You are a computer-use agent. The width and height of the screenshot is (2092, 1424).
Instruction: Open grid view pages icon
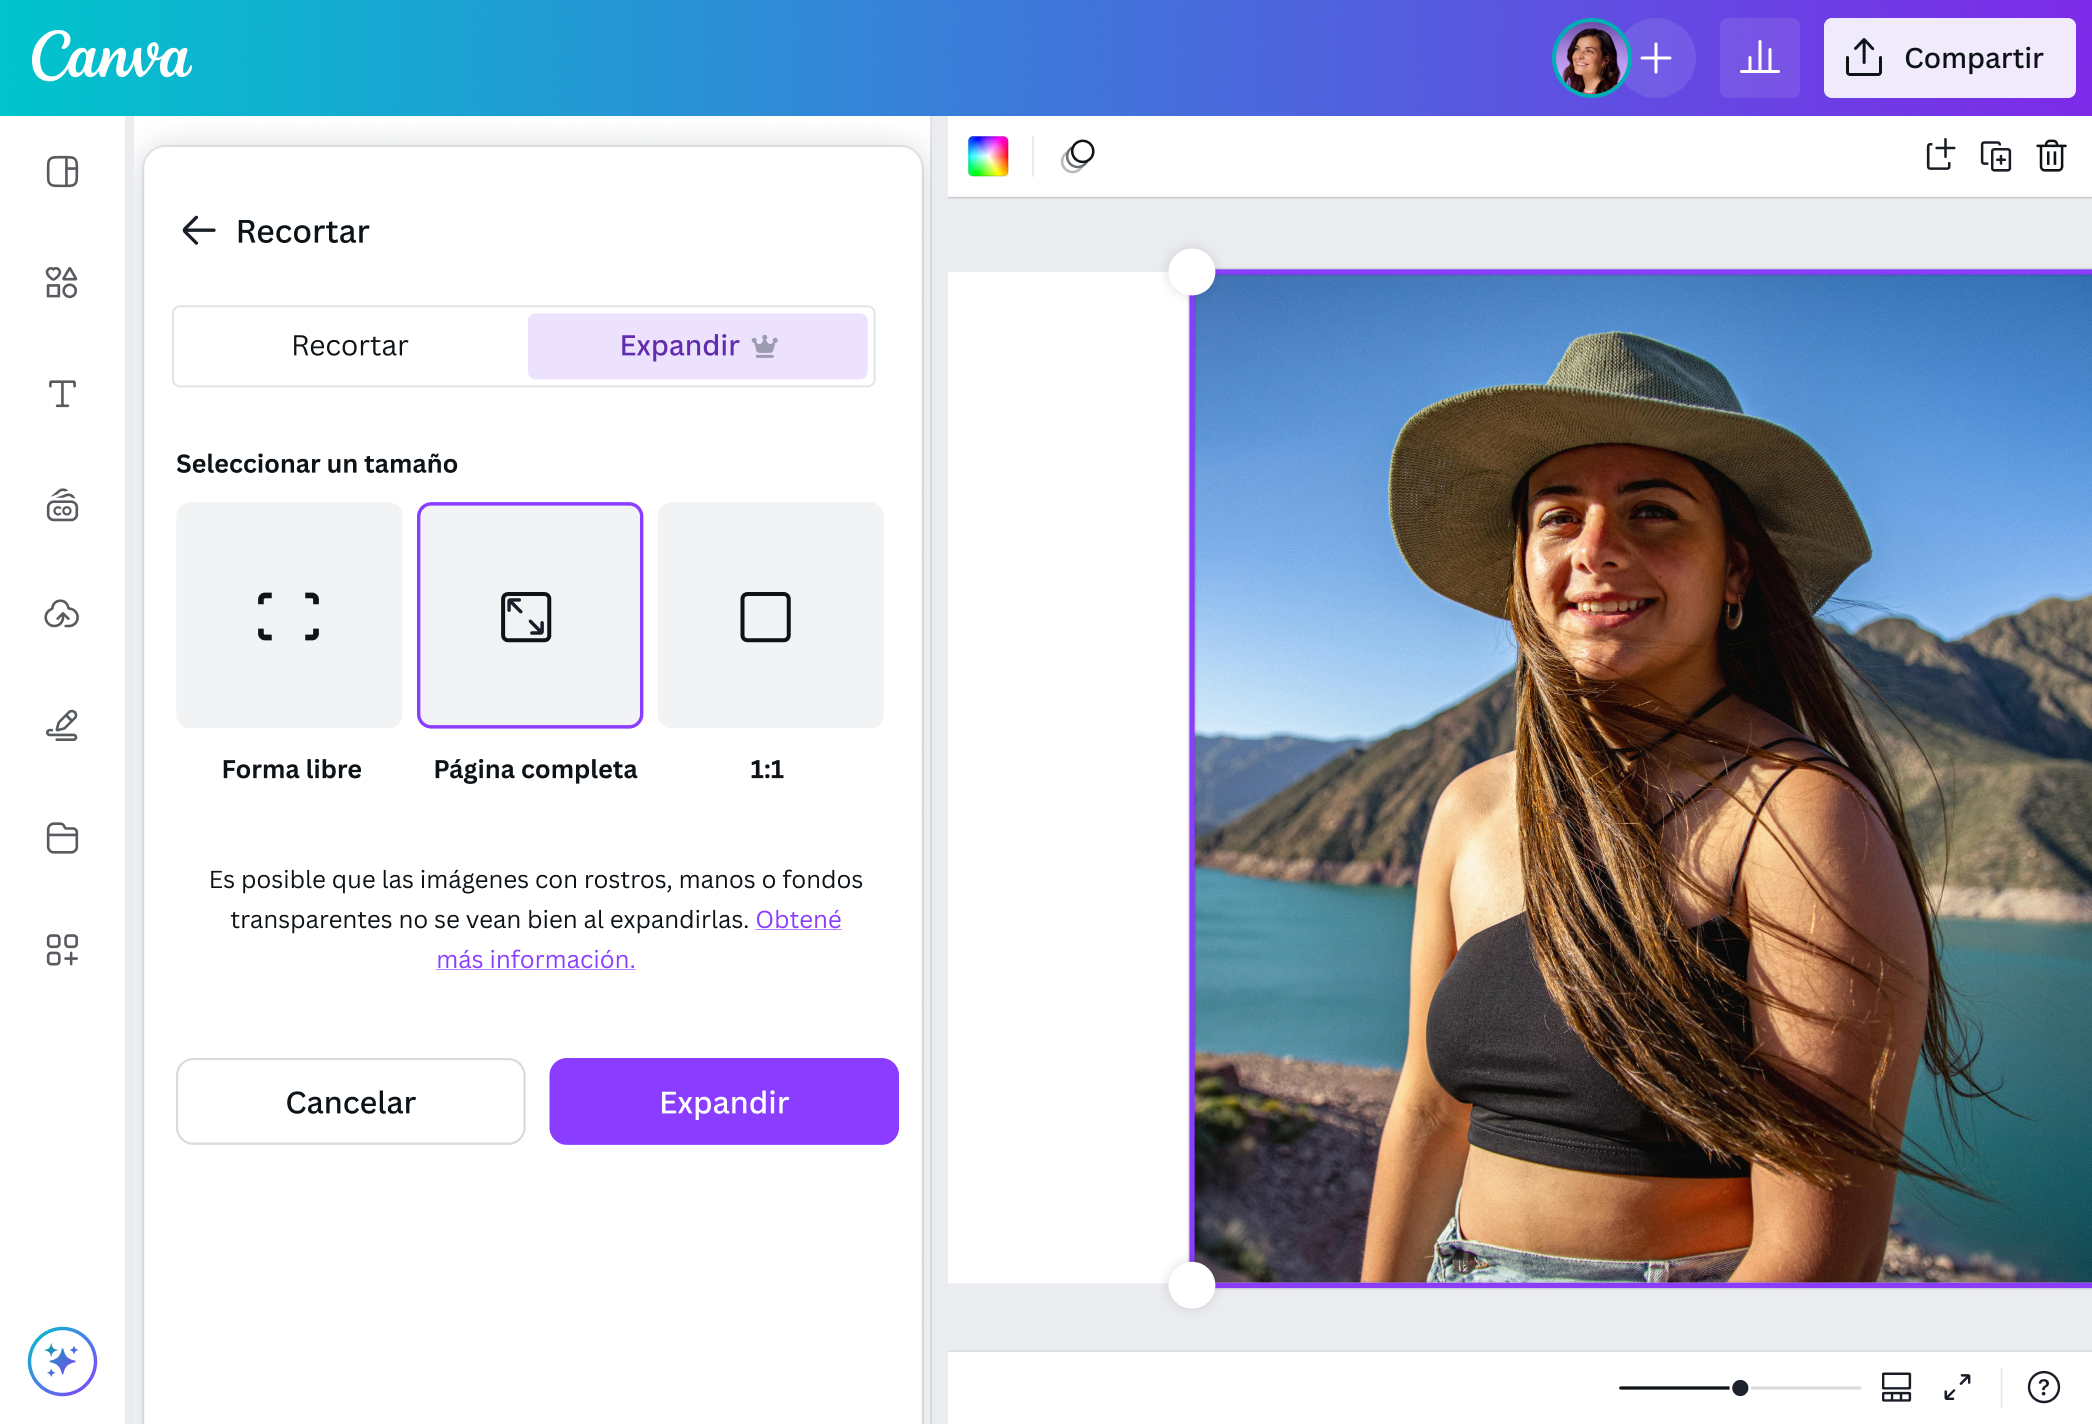1896,1387
